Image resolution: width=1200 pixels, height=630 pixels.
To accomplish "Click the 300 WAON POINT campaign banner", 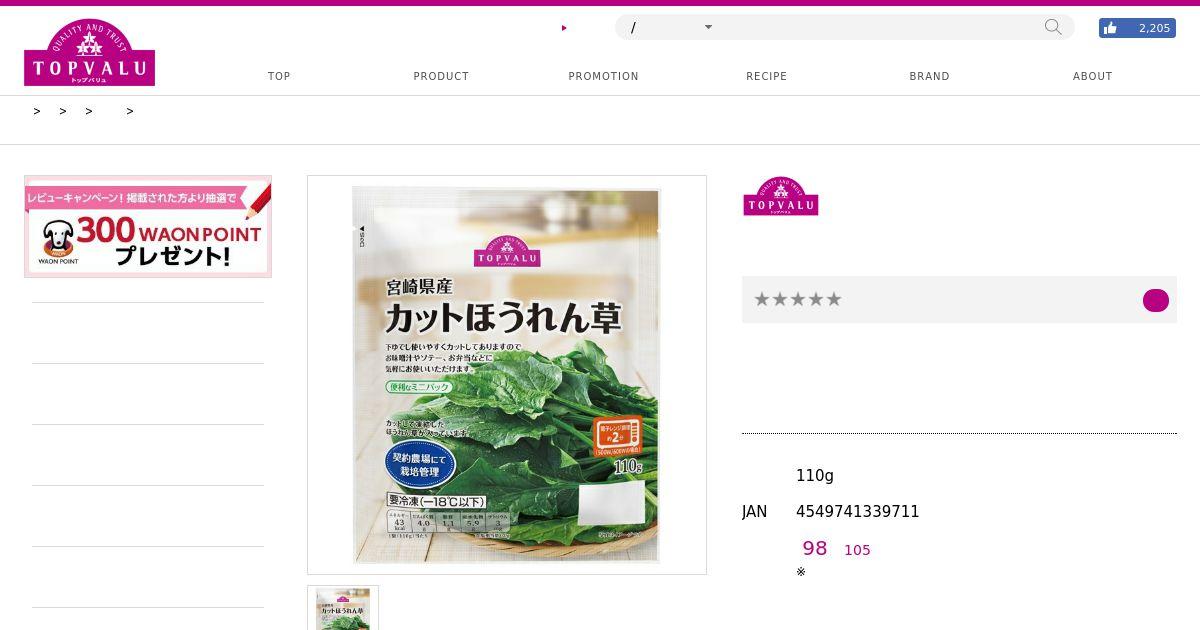I will click(148, 227).
